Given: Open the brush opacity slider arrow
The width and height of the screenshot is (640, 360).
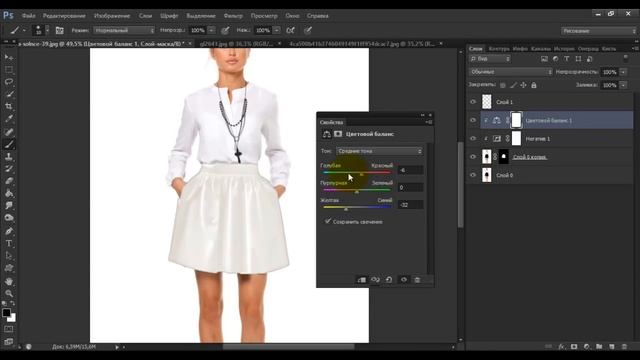Looking at the screenshot, I should tap(211, 31).
